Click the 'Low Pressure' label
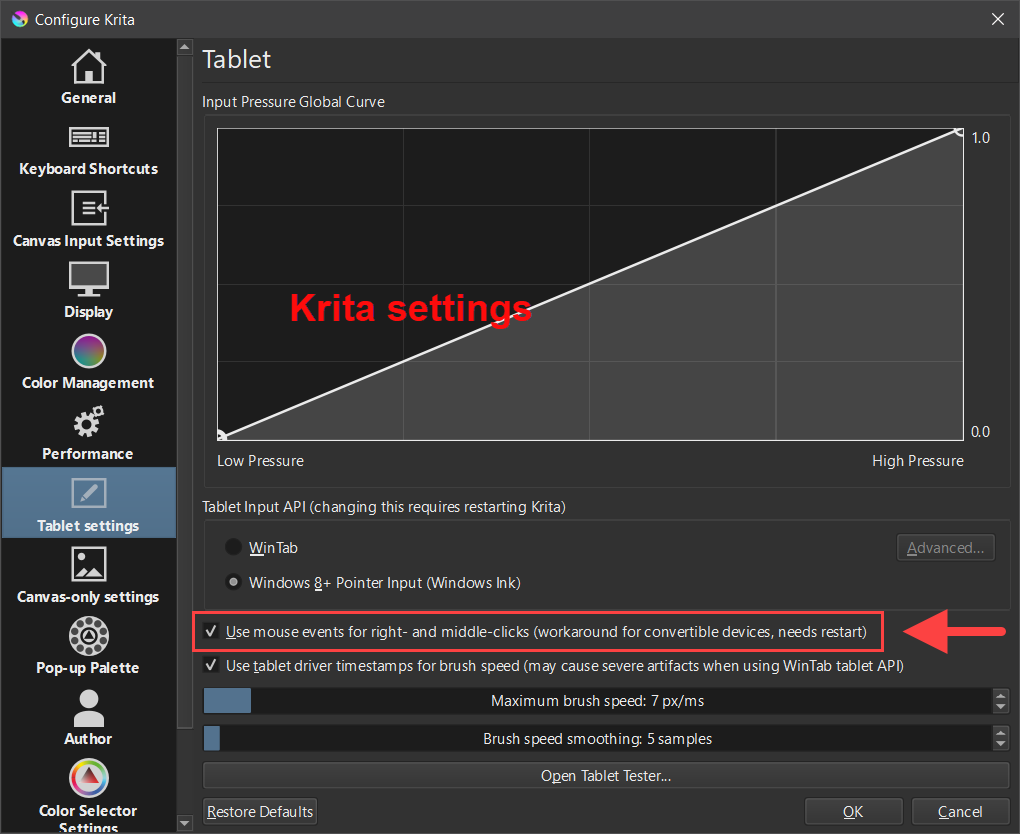The width and height of the screenshot is (1020, 834). pyautogui.click(x=260, y=461)
